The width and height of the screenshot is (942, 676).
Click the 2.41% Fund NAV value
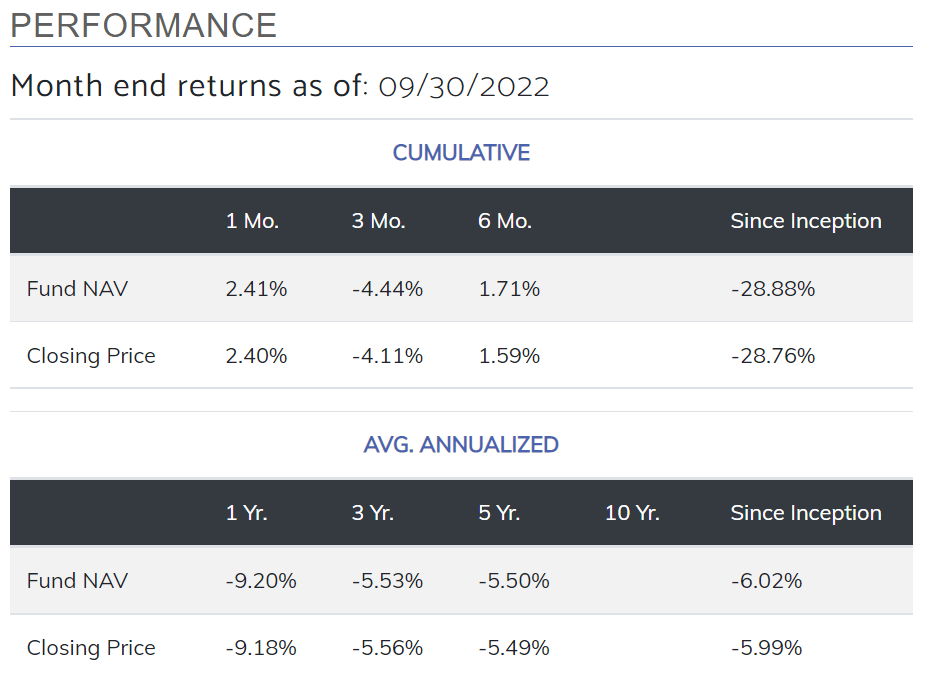257,289
